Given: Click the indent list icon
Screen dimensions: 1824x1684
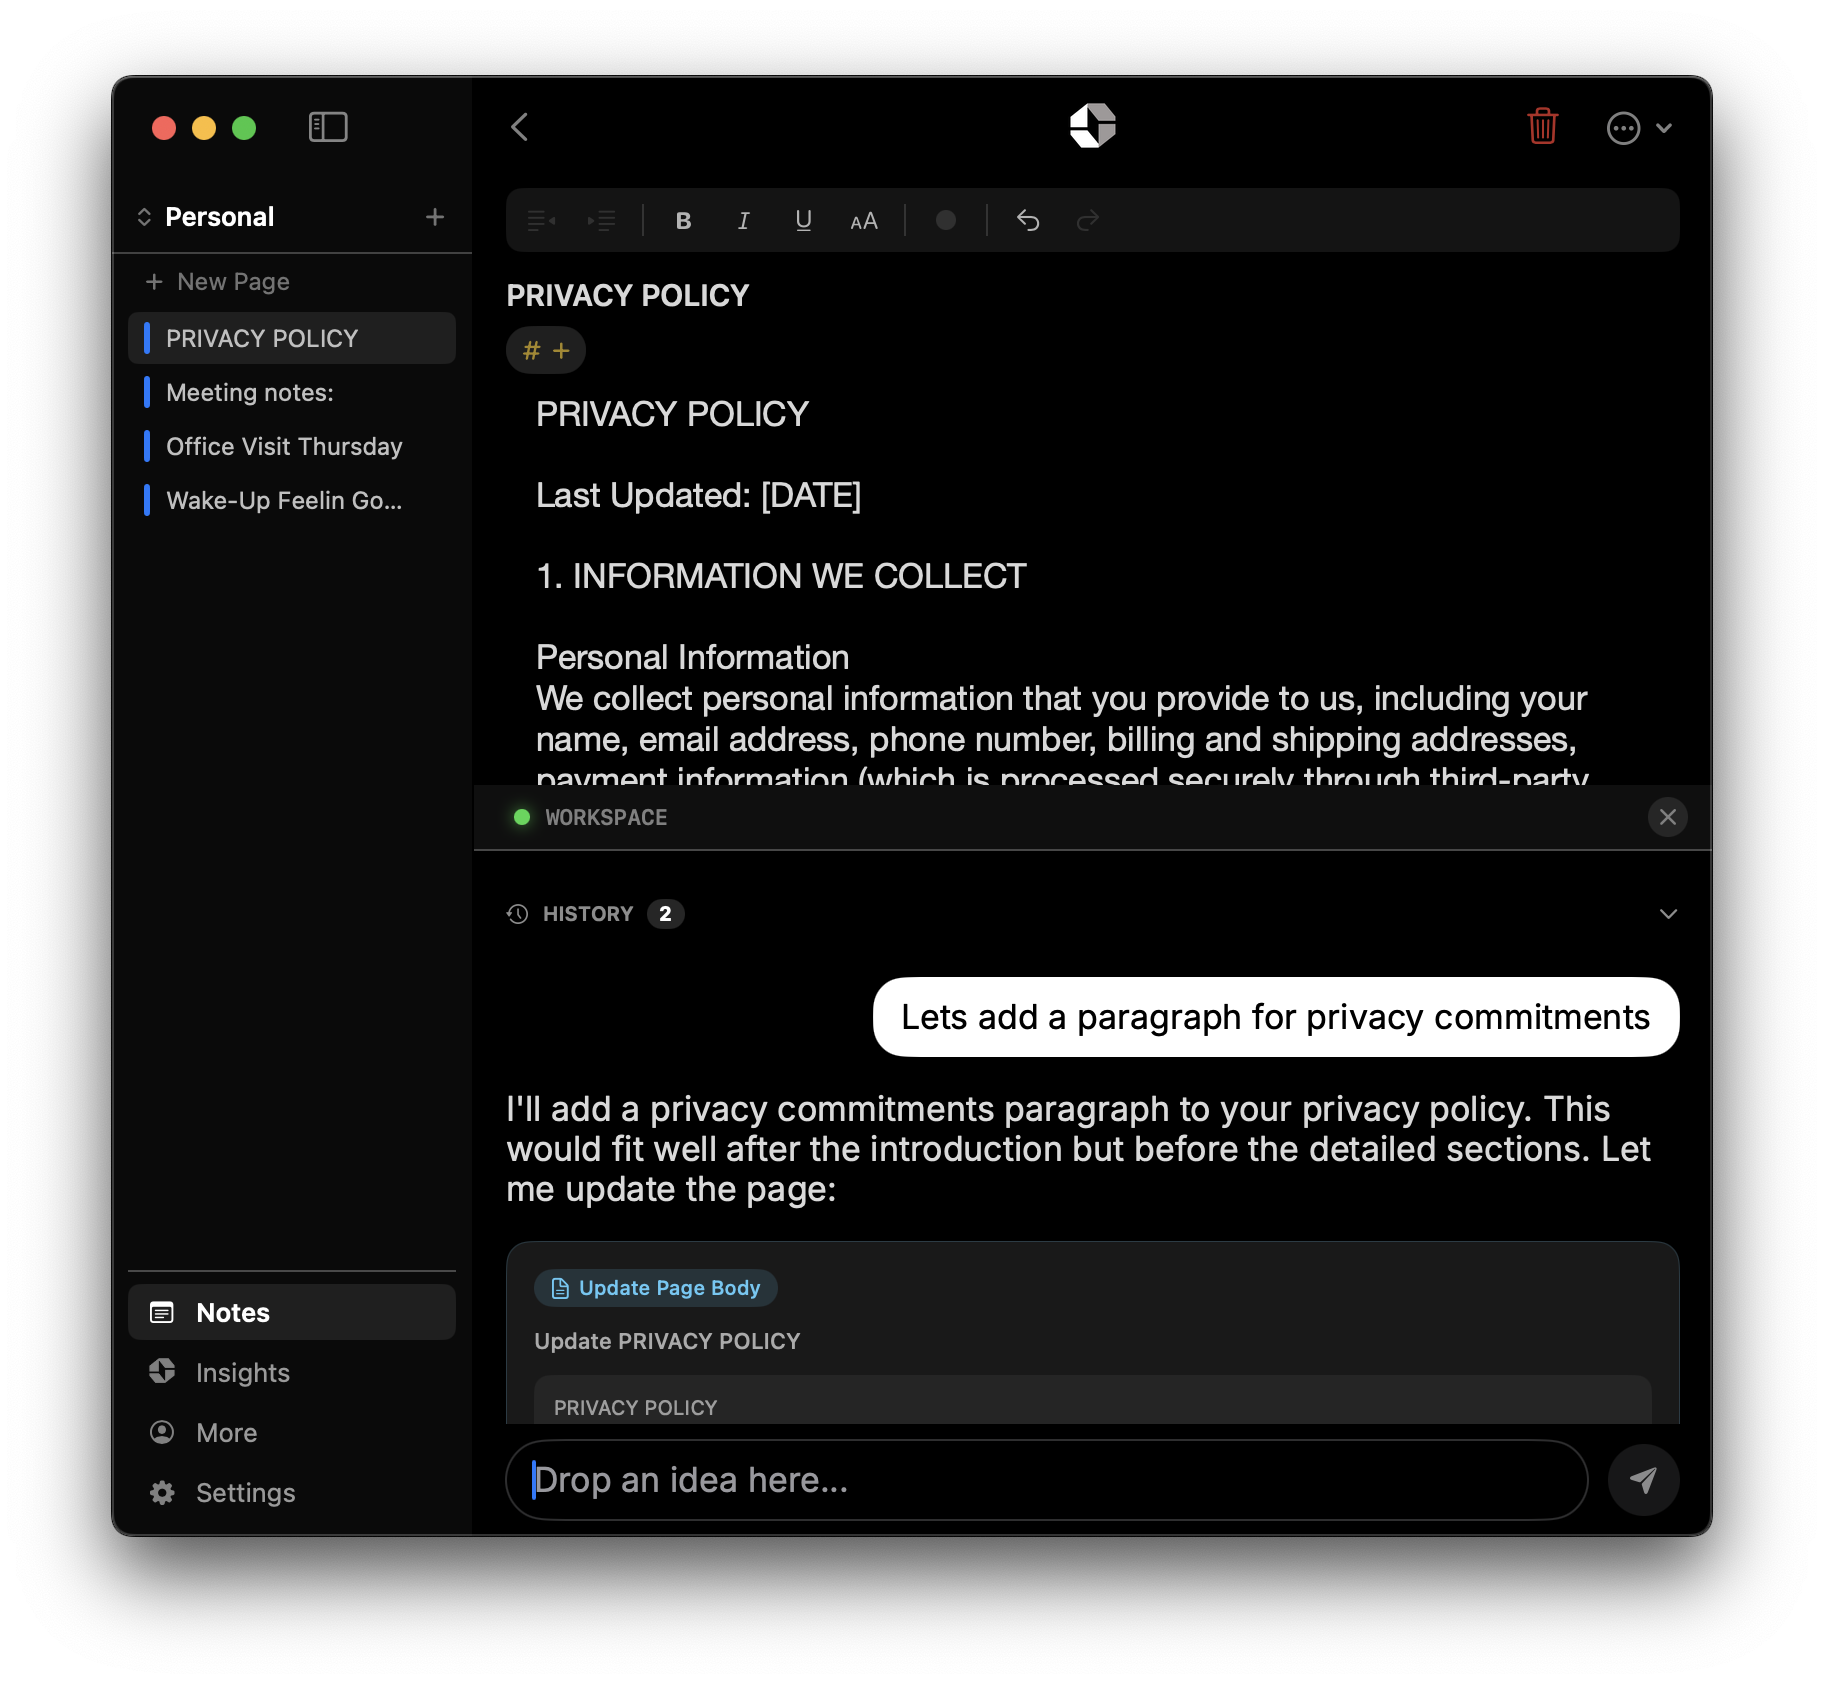Looking at the screenshot, I should (601, 220).
